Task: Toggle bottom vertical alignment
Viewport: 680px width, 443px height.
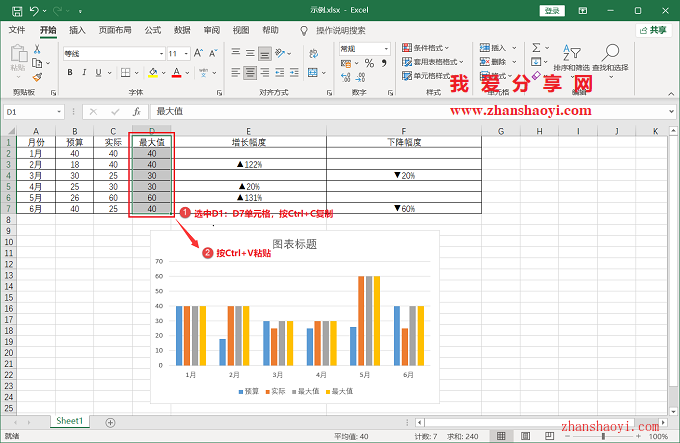Action: coord(265,53)
